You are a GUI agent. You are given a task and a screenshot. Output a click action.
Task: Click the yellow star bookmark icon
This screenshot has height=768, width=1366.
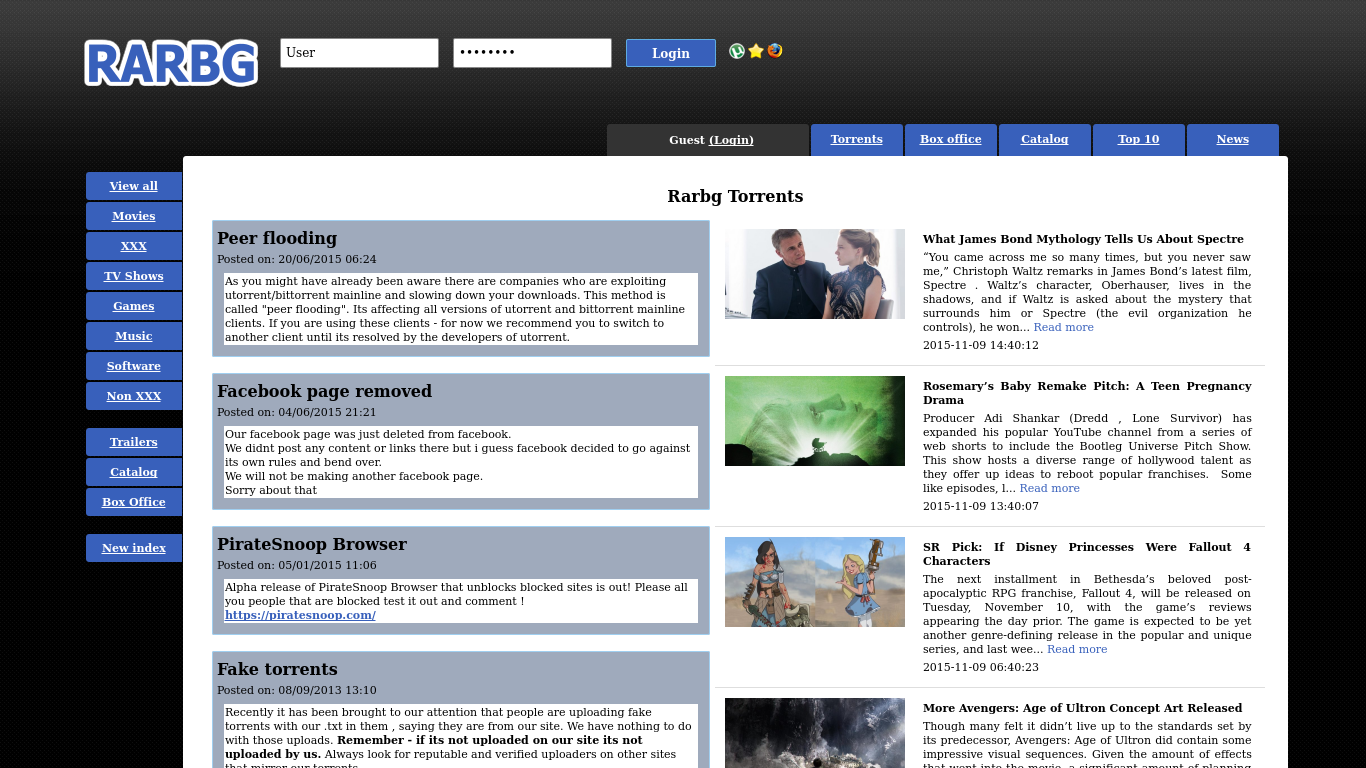756,51
